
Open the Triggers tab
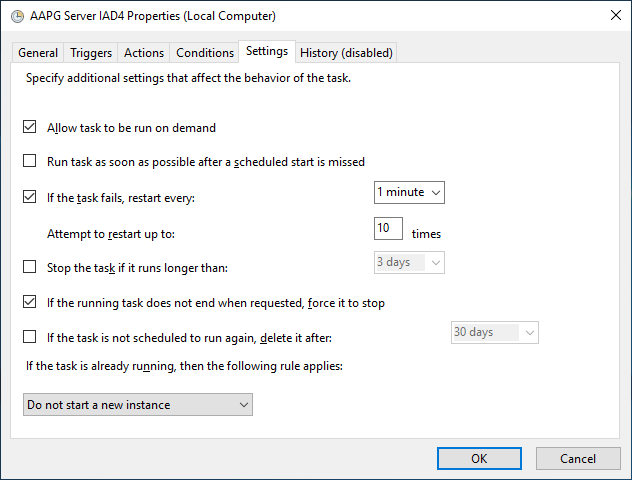click(91, 53)
